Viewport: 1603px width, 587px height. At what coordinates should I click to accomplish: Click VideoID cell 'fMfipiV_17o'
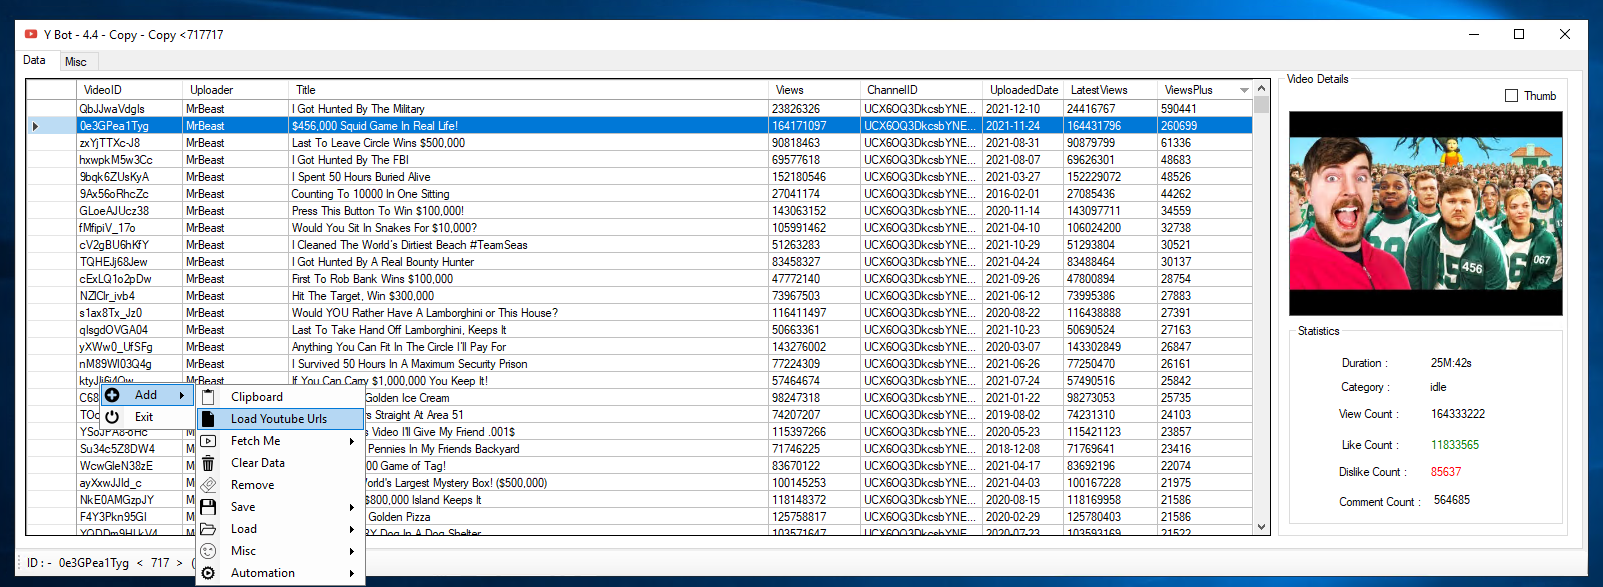(x=129, y=228)
